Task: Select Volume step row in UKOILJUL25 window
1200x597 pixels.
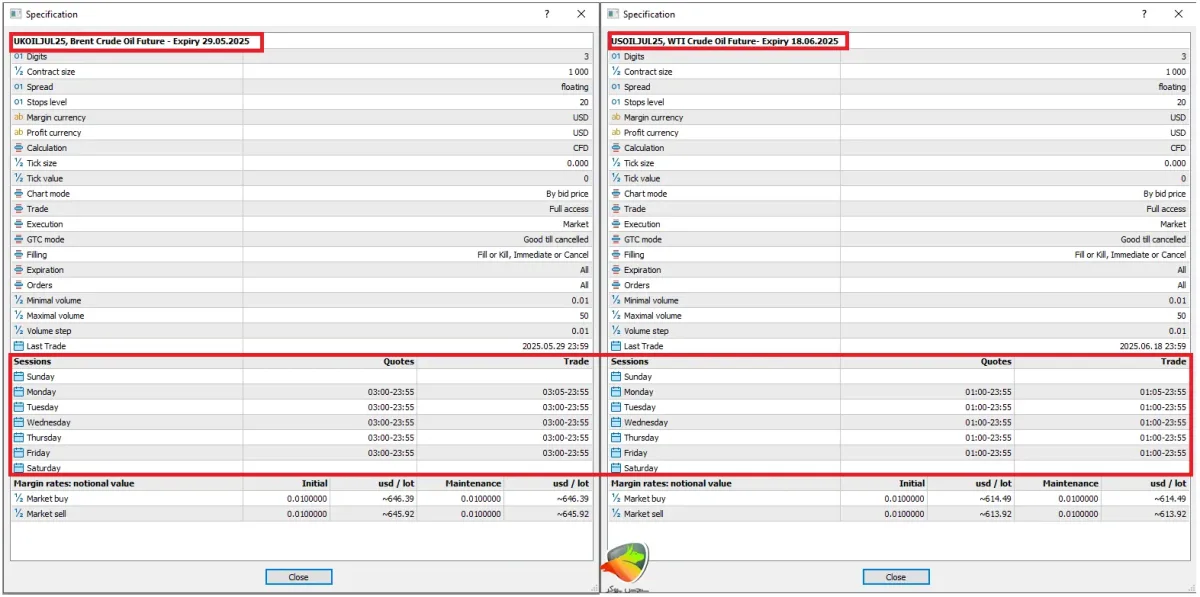Action: [x=301, y=331]
